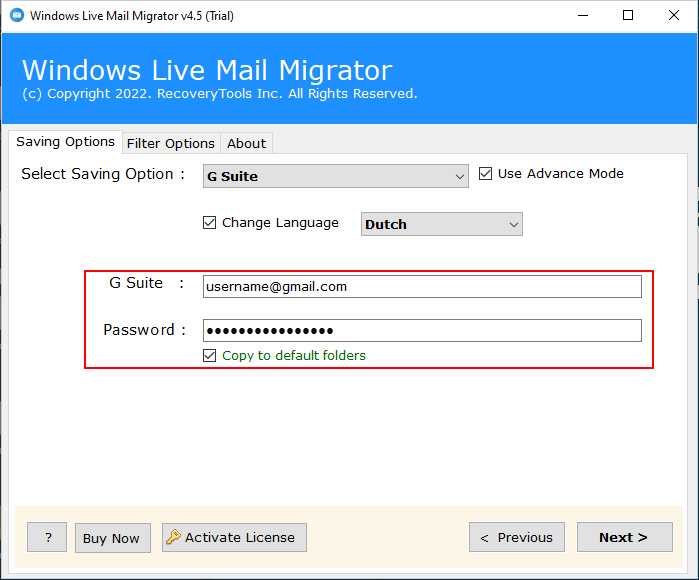Toggle Copy to default folders checkbox

pyautogui.click(x=210, y=355)
